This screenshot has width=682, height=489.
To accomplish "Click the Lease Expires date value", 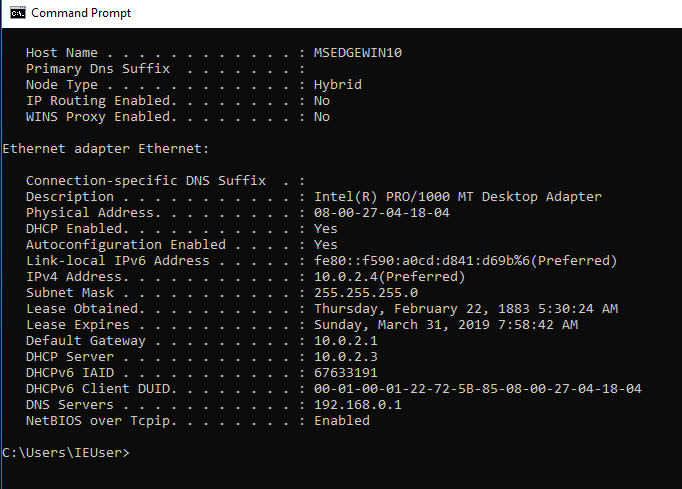I will [x=446, y=325].
